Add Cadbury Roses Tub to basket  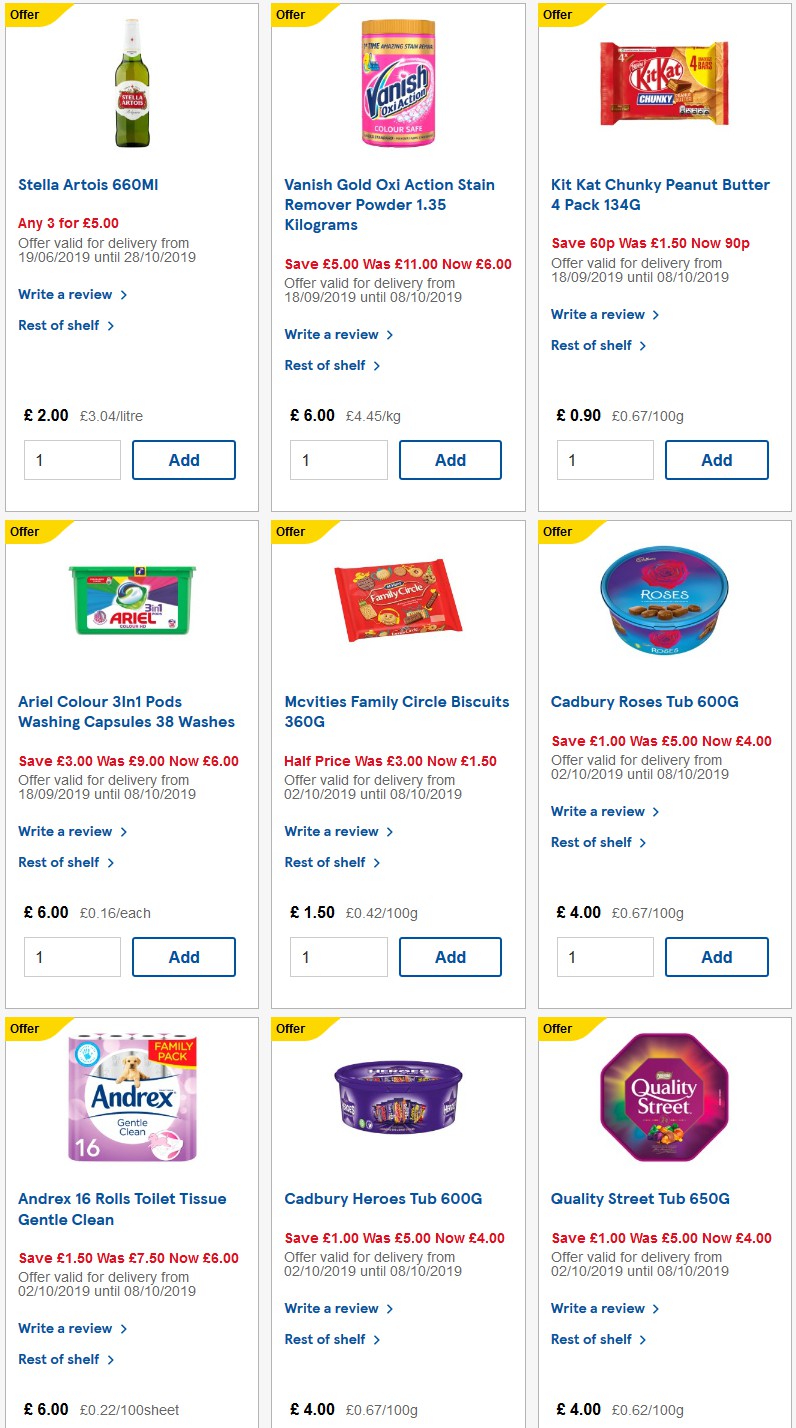coord(717,956)
